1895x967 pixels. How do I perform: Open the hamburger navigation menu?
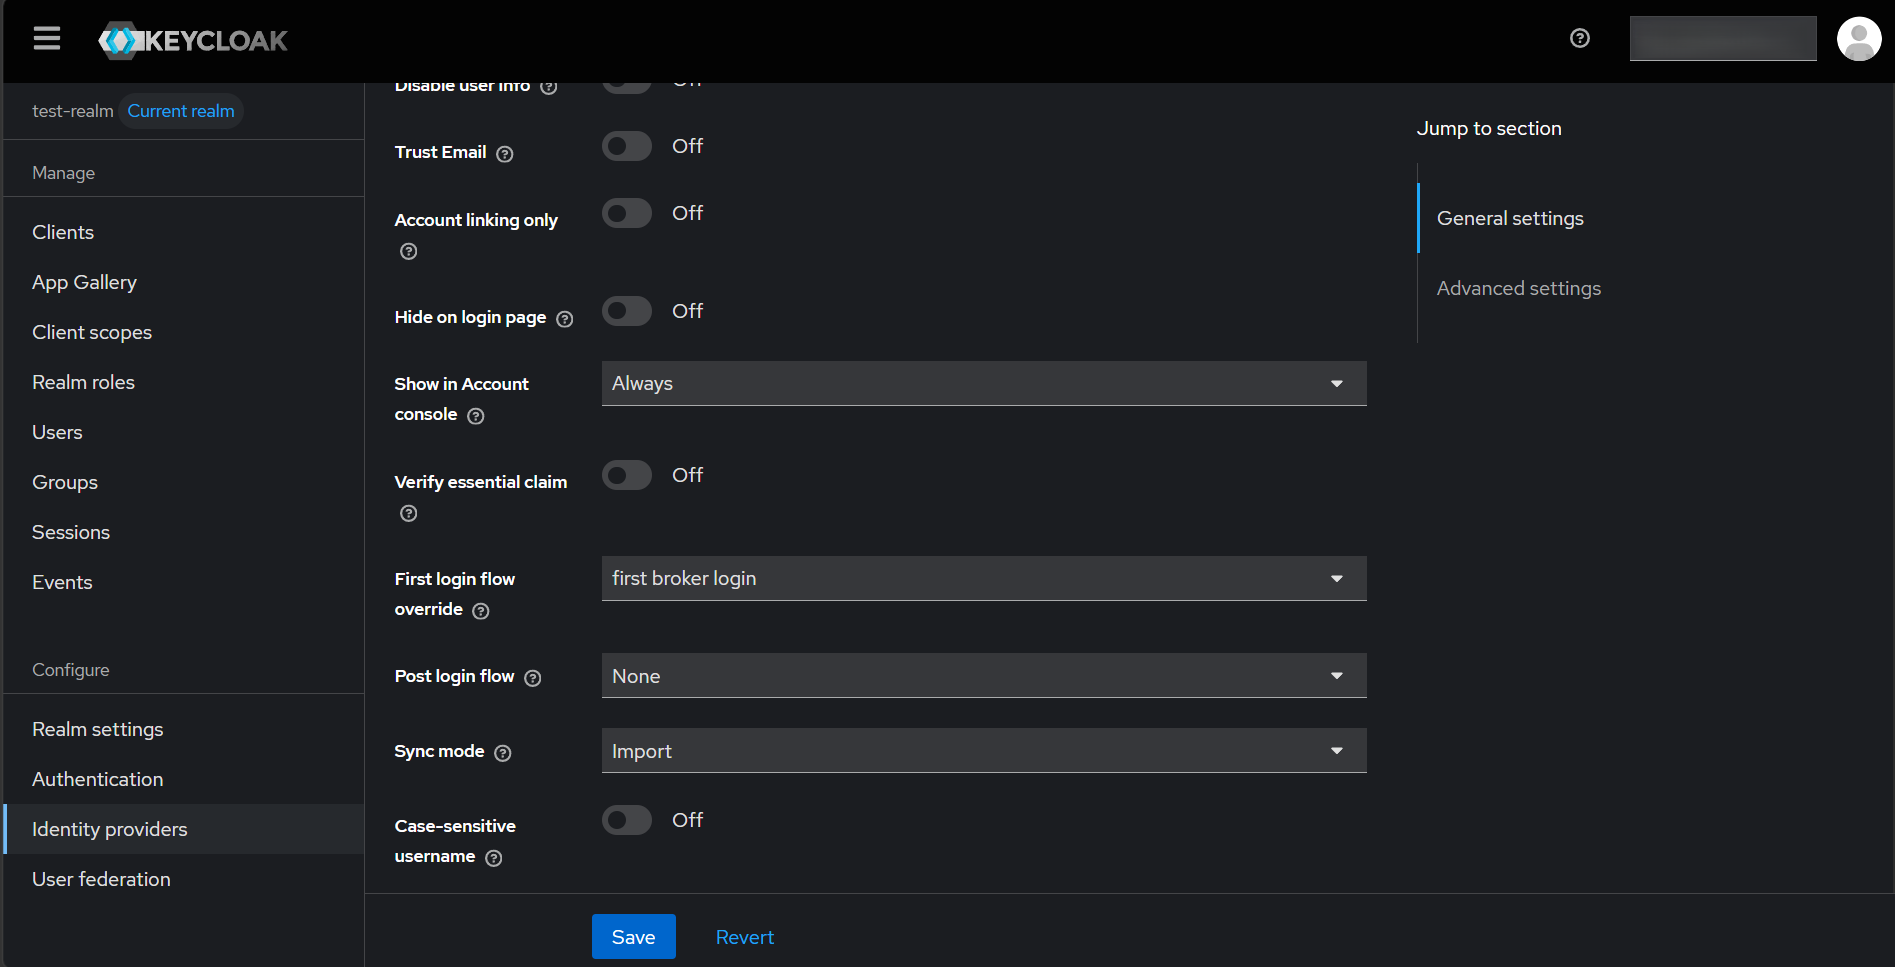pyautogui.click(x=47, y=39)
